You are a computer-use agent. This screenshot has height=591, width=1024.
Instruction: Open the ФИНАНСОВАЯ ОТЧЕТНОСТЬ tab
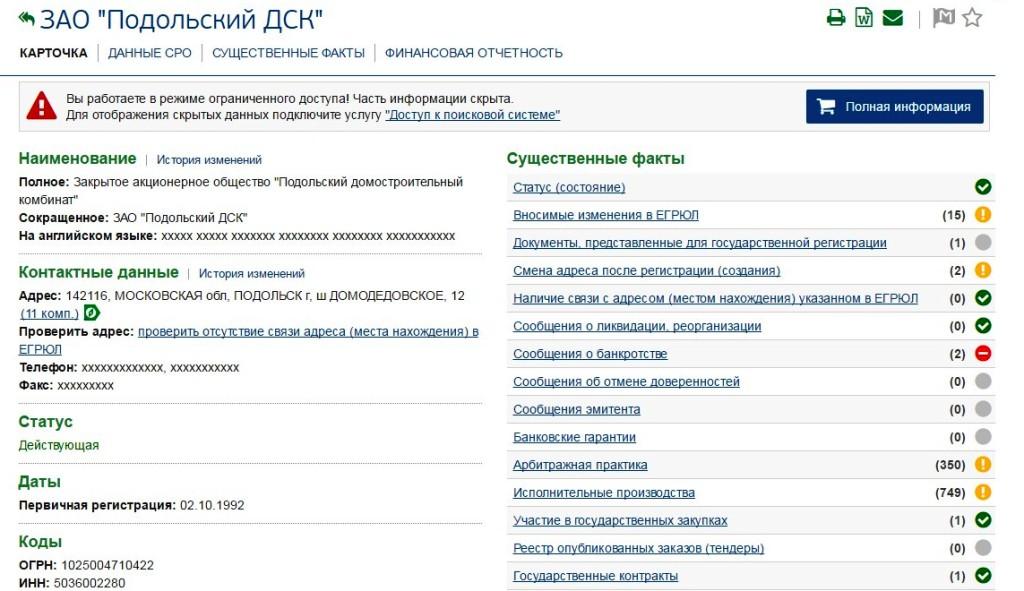pyautogui.click(x=473, y=53)
